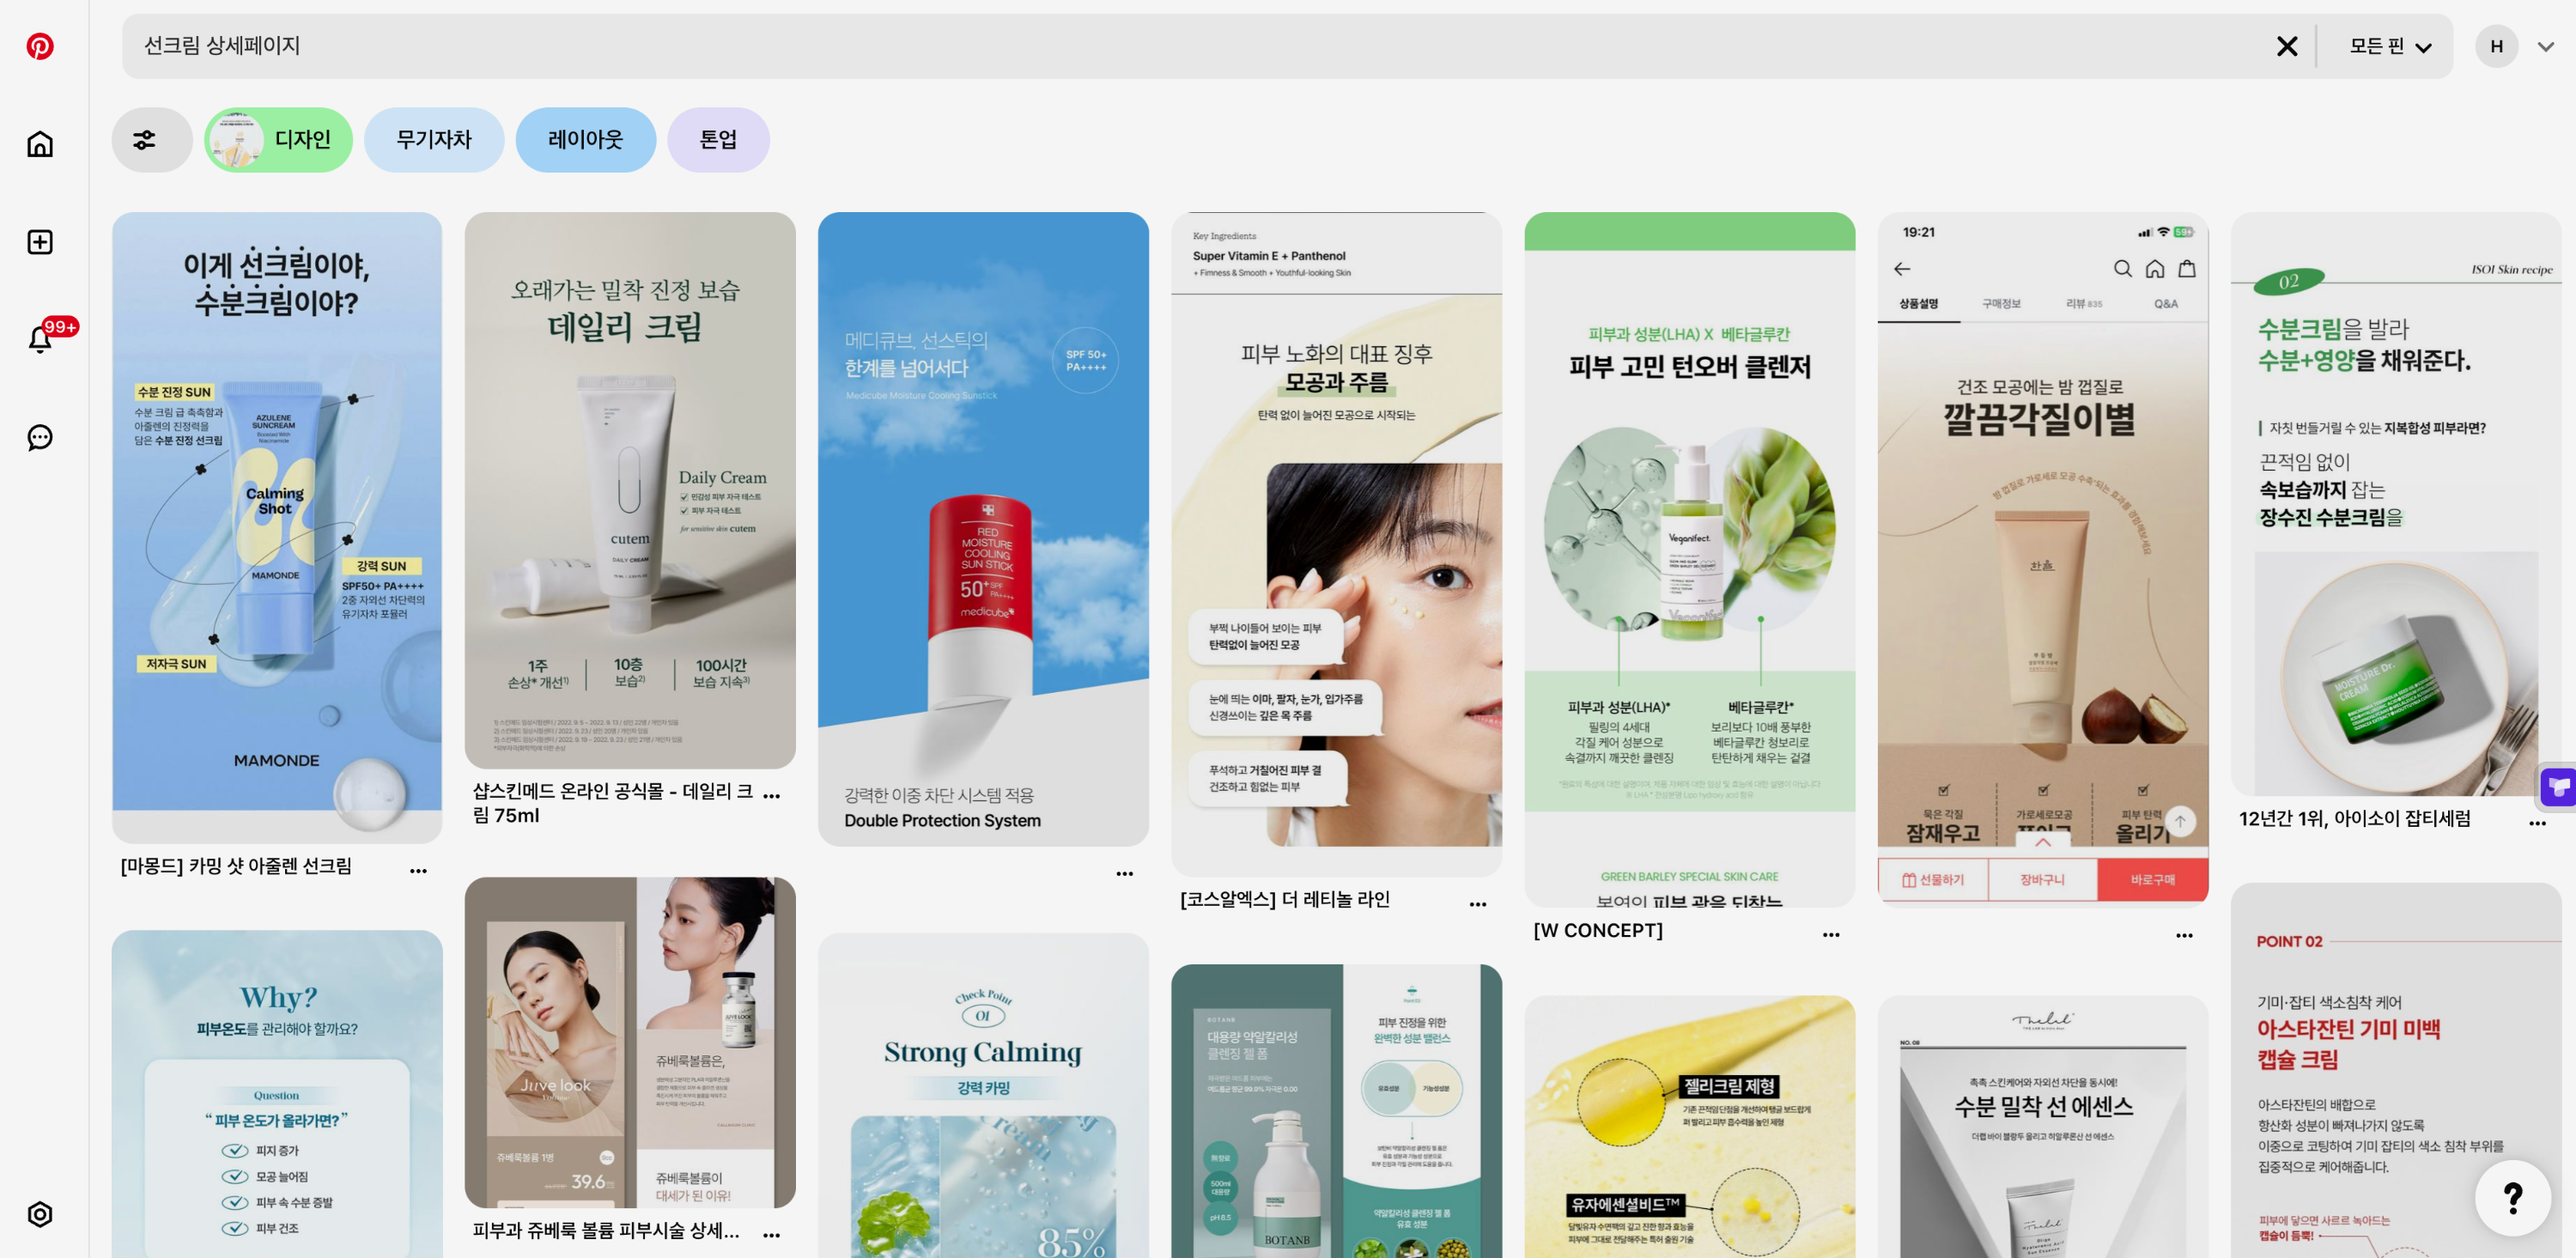Open the create pin plus icon

pyautogui.click(x=40, y=242)
